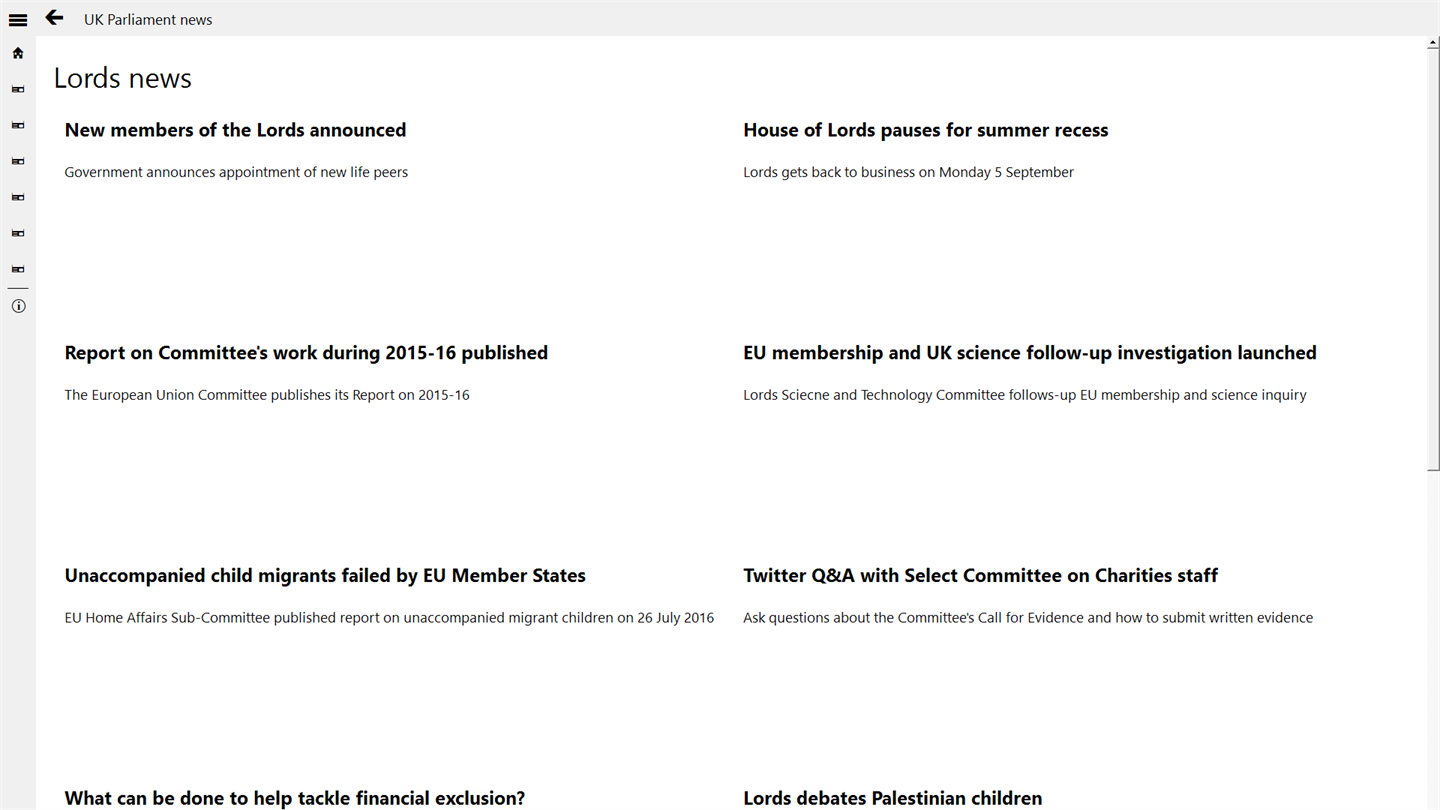Open 'Lords debates Palestinian children' story
This screenshot has width=1440, height=810.
coord(892,798)
